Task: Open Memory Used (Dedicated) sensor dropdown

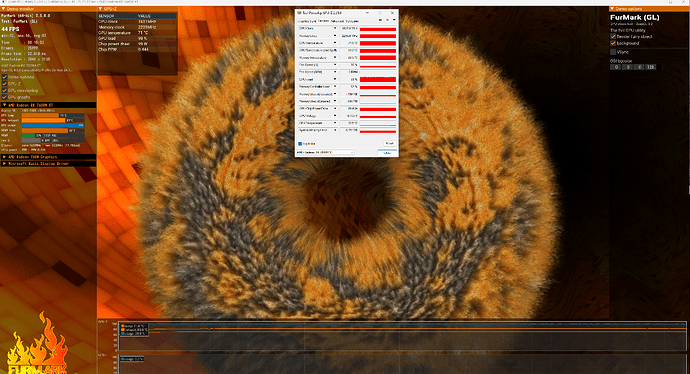Action: (335, 94)
